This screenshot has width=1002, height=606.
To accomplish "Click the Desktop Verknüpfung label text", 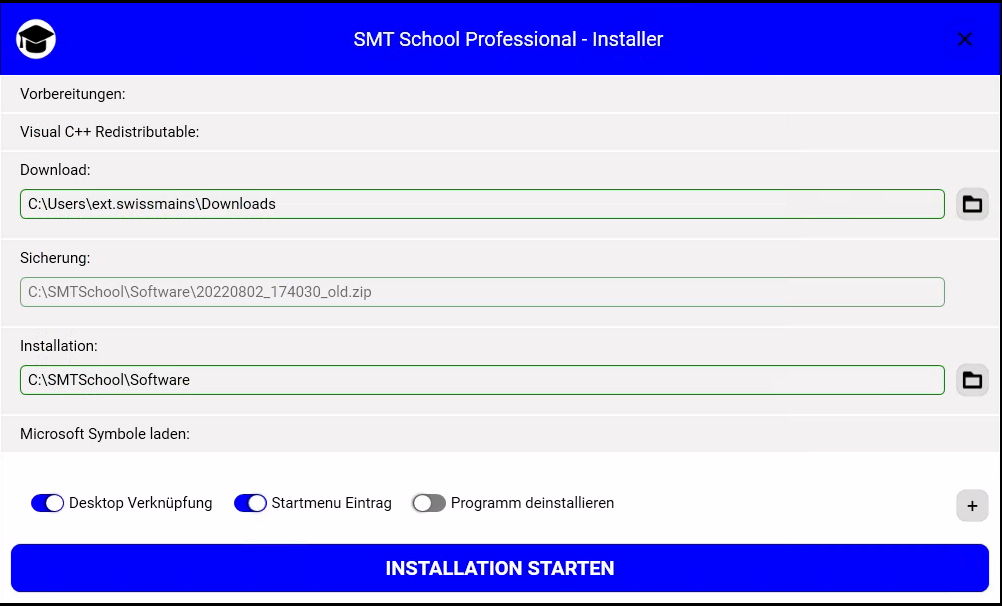I will pos(140,503).
